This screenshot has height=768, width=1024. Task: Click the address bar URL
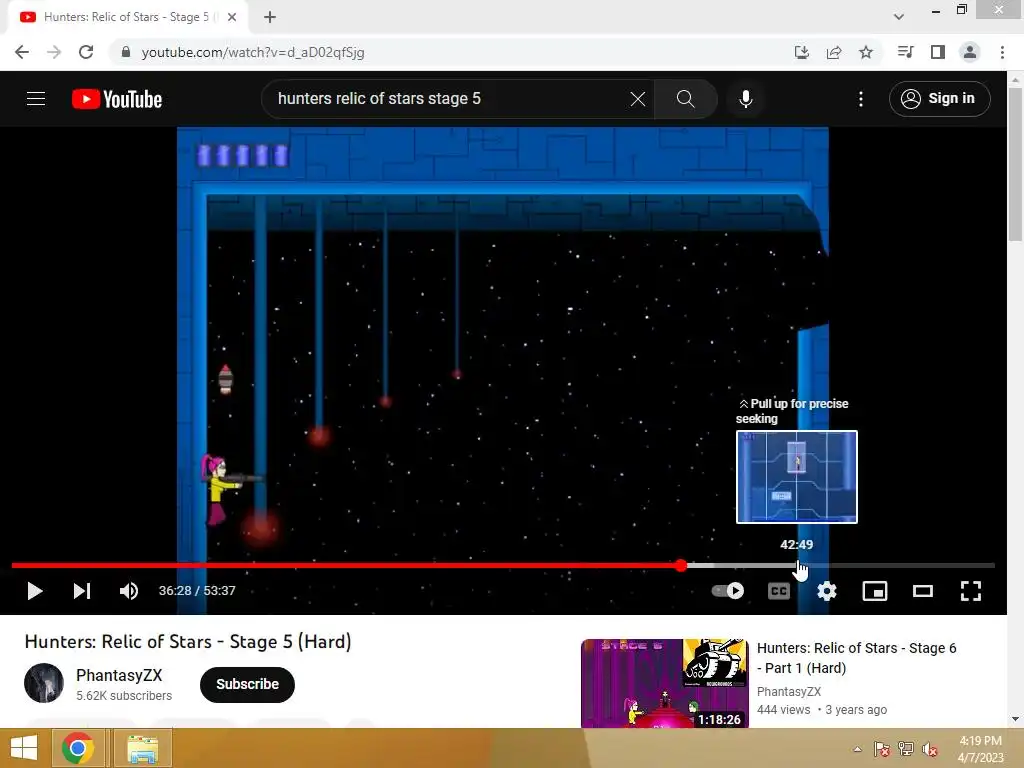coord(253,52)
